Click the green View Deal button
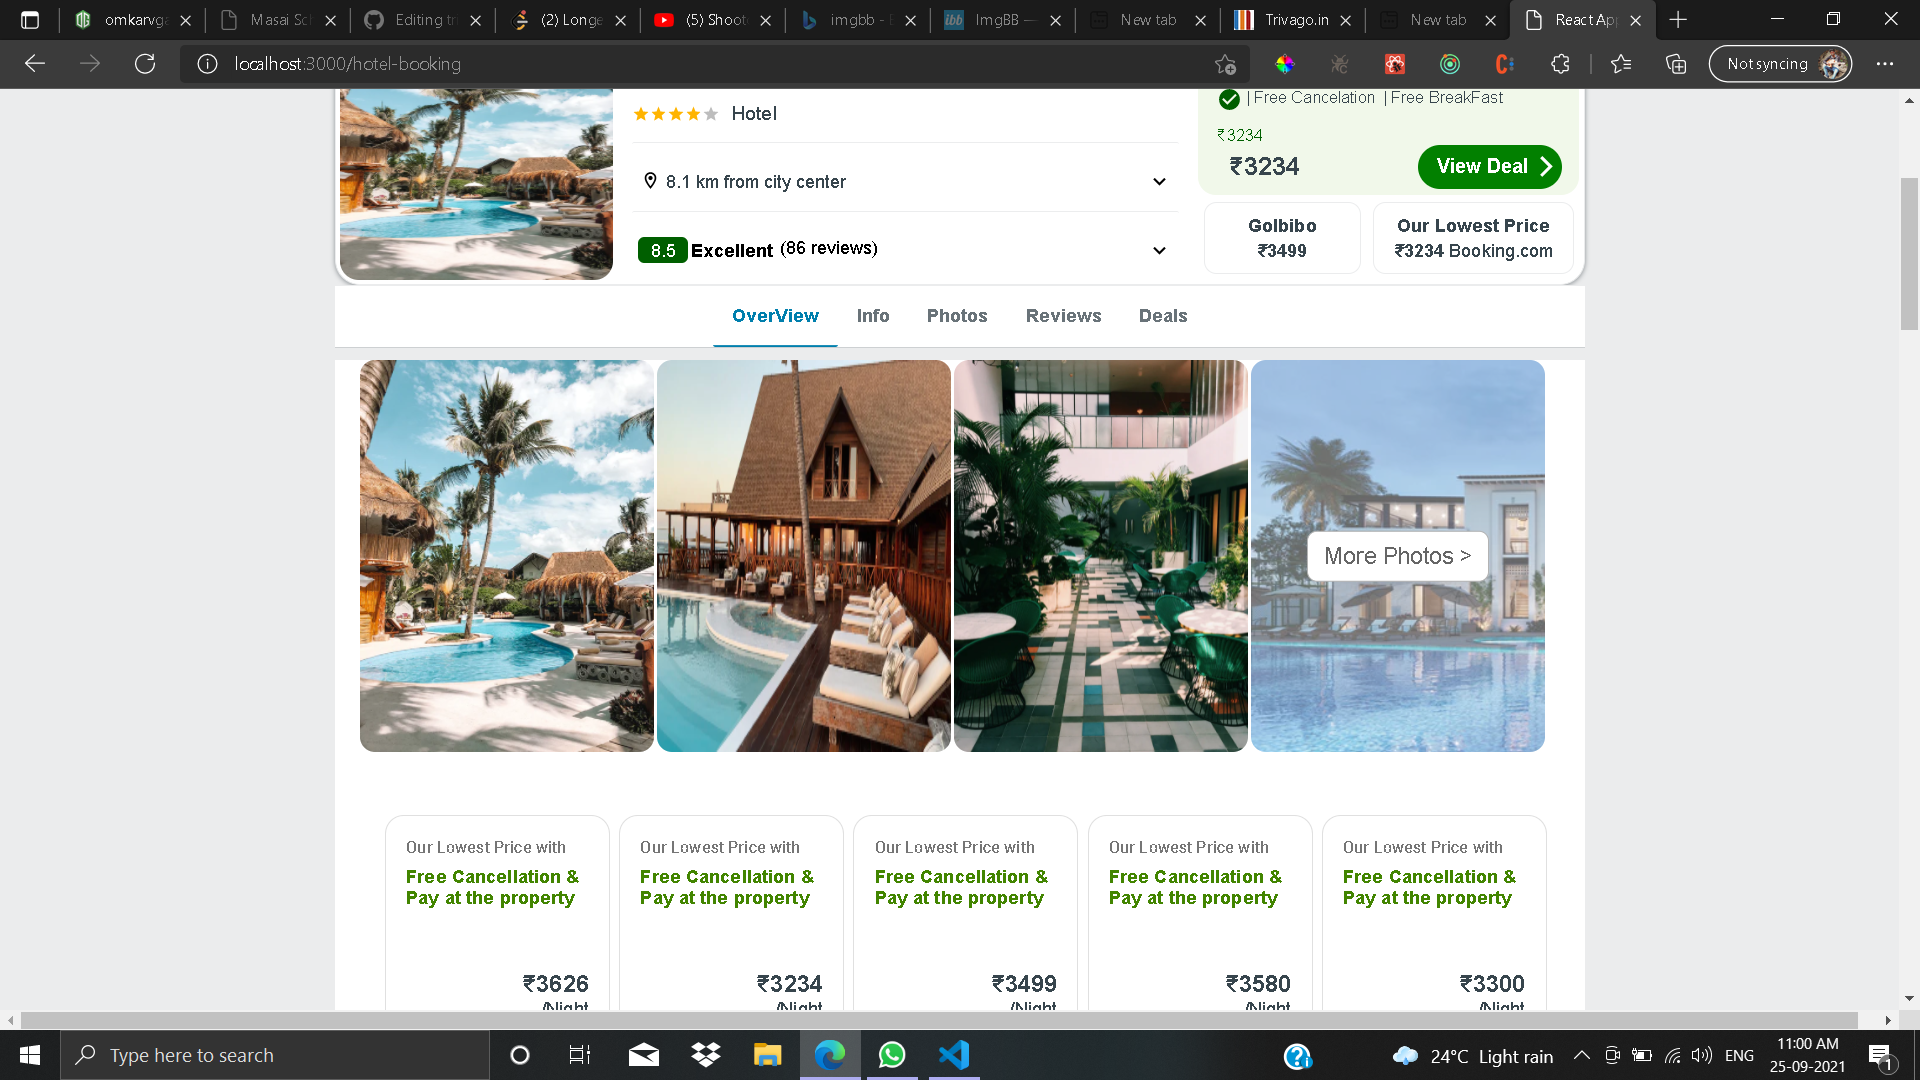The image size is (1920, 1080). point(1489,167)
